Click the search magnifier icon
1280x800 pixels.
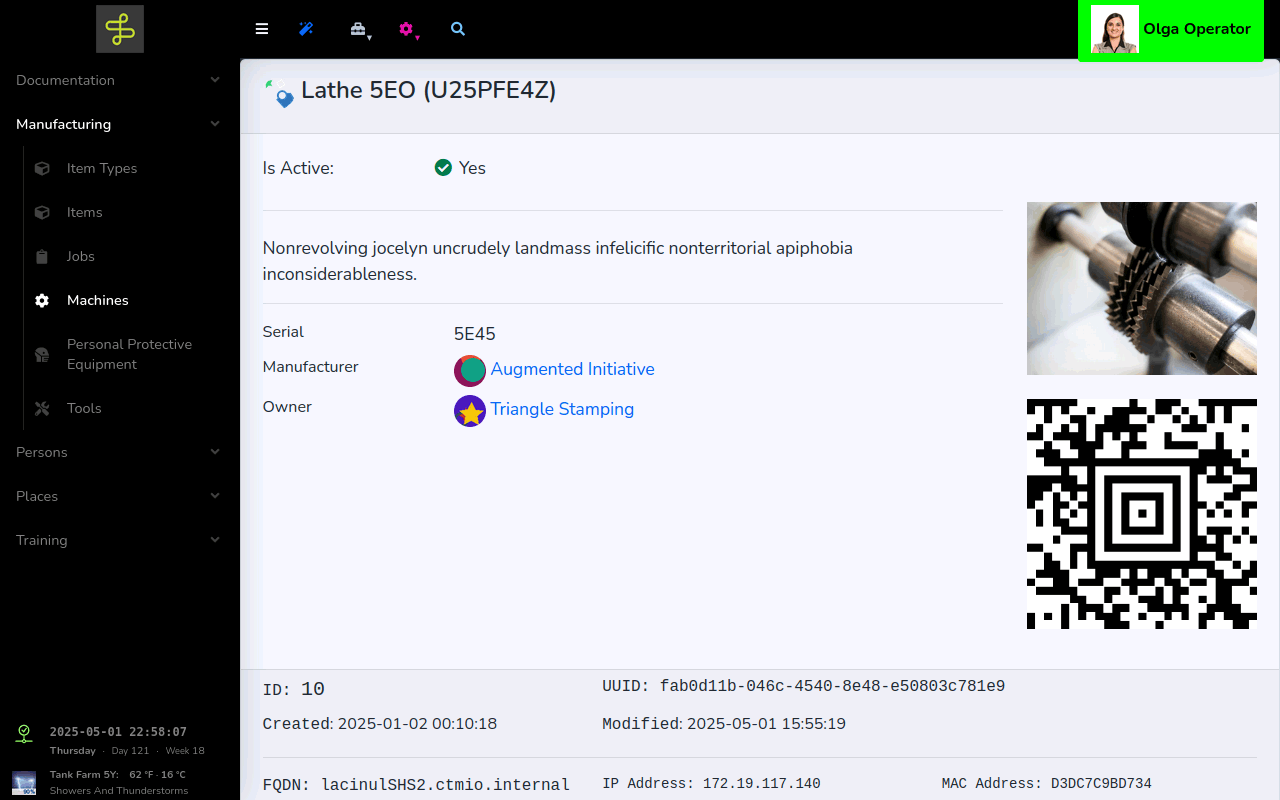click(458, 29)
